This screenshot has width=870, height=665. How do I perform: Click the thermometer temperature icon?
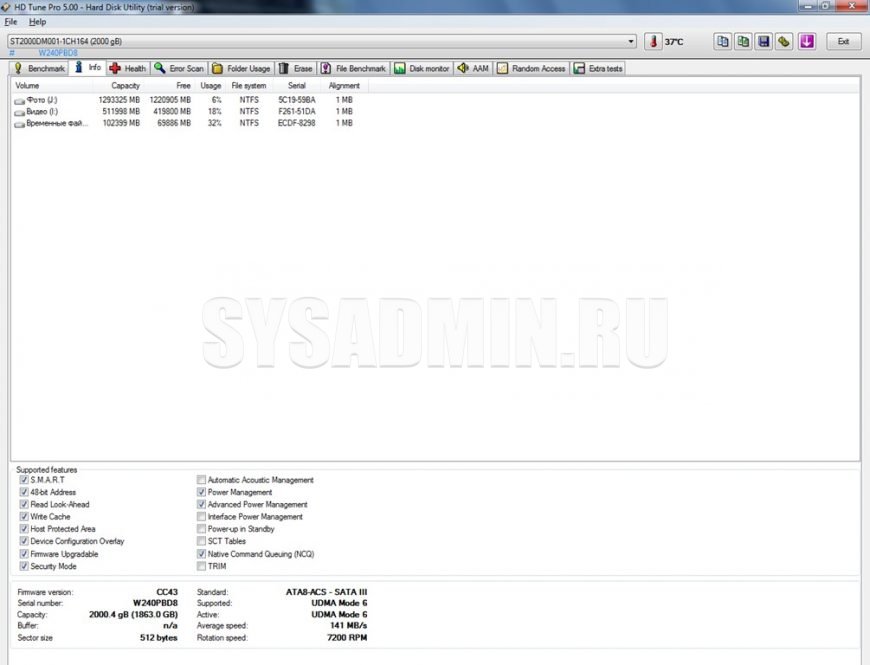(653, 41)
